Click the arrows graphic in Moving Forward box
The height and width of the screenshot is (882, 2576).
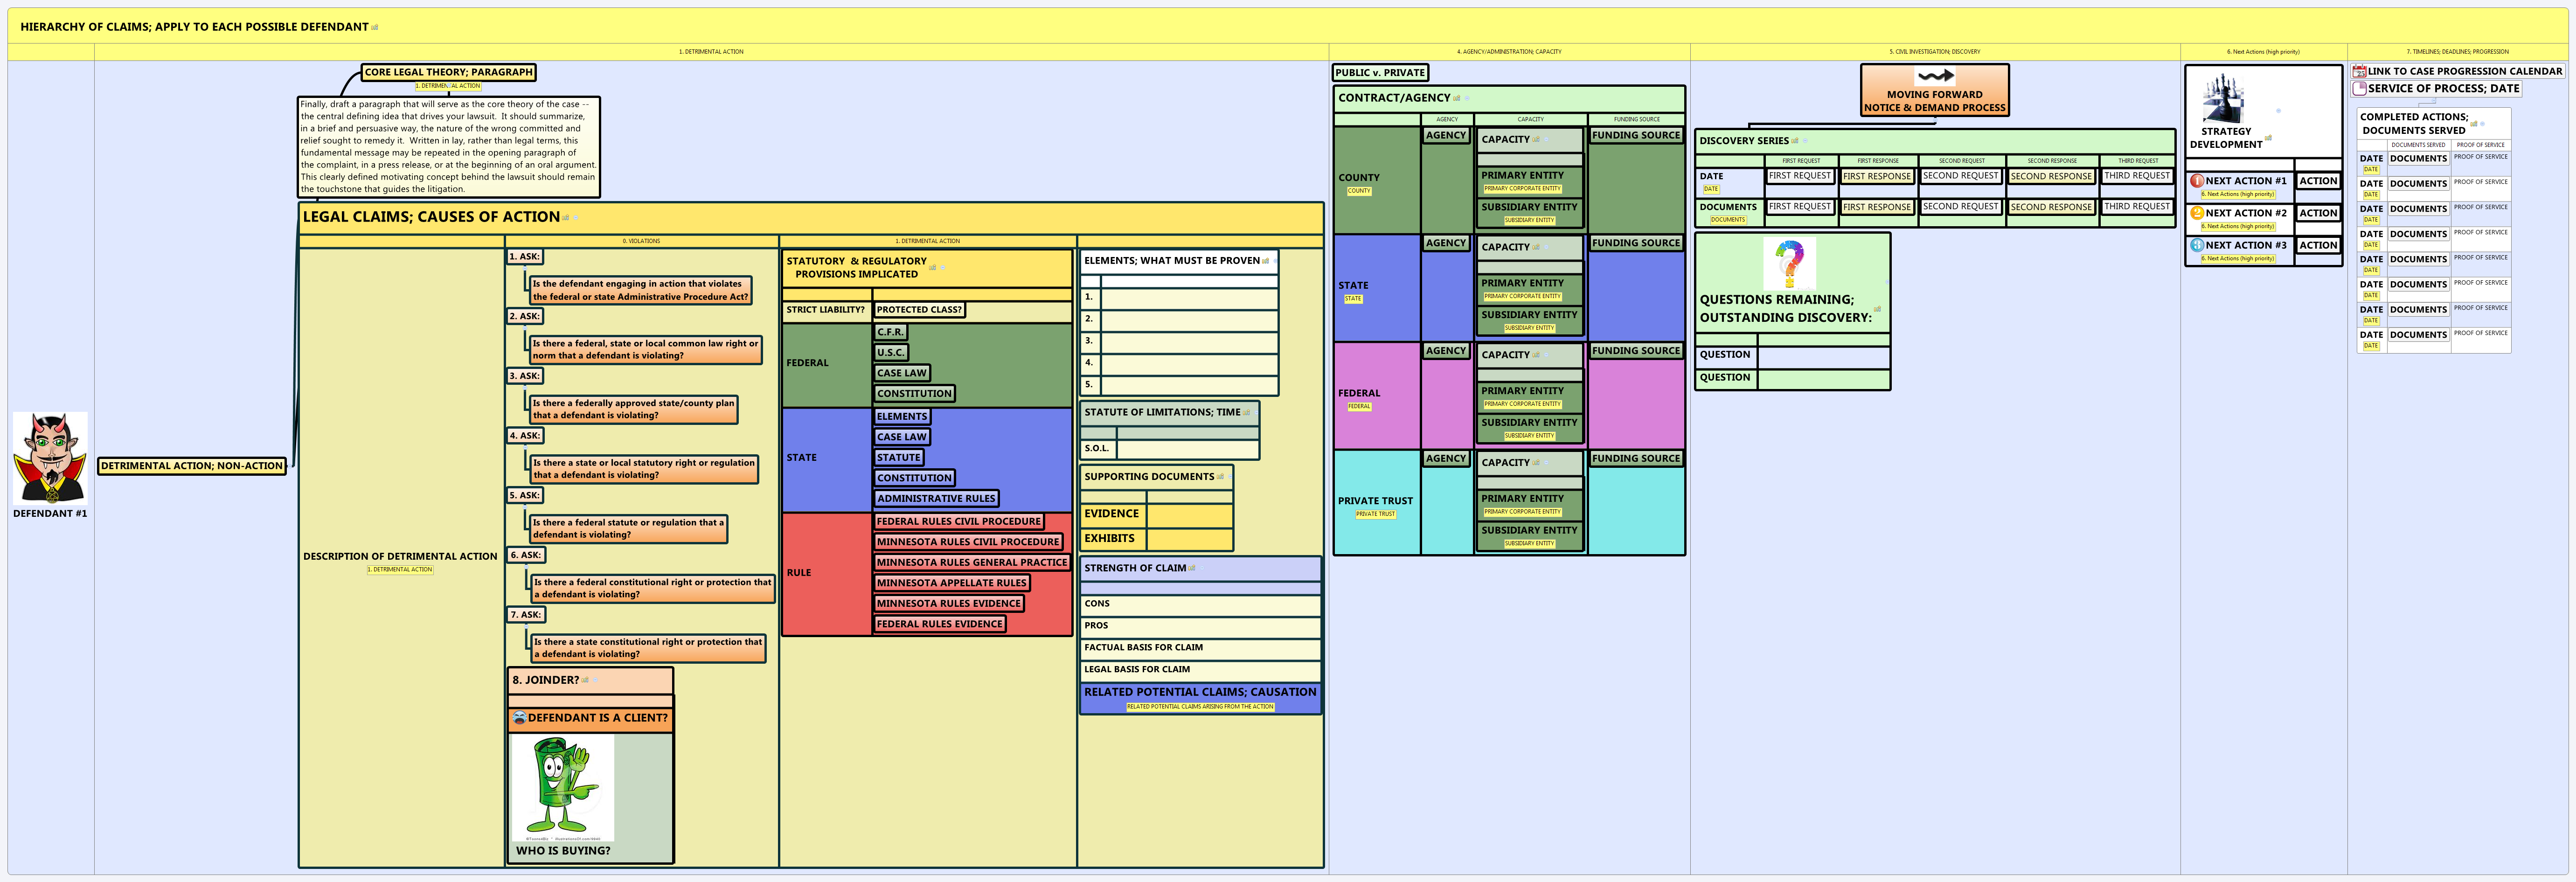pyautogui.click(x=1935, y=75)
